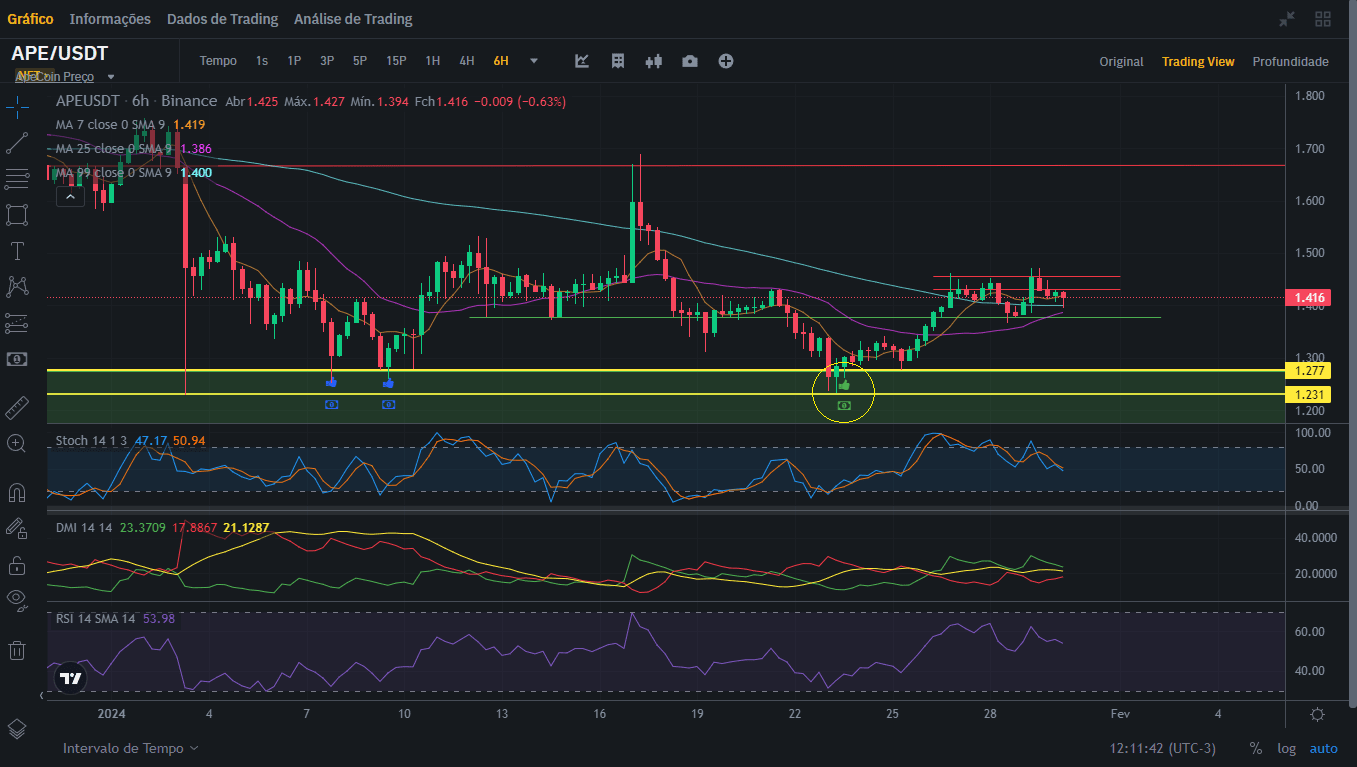Expand the NFT/Coin Preço selector
The width and height of the screenshot is (1357, 767).
[x=64, y=76]
